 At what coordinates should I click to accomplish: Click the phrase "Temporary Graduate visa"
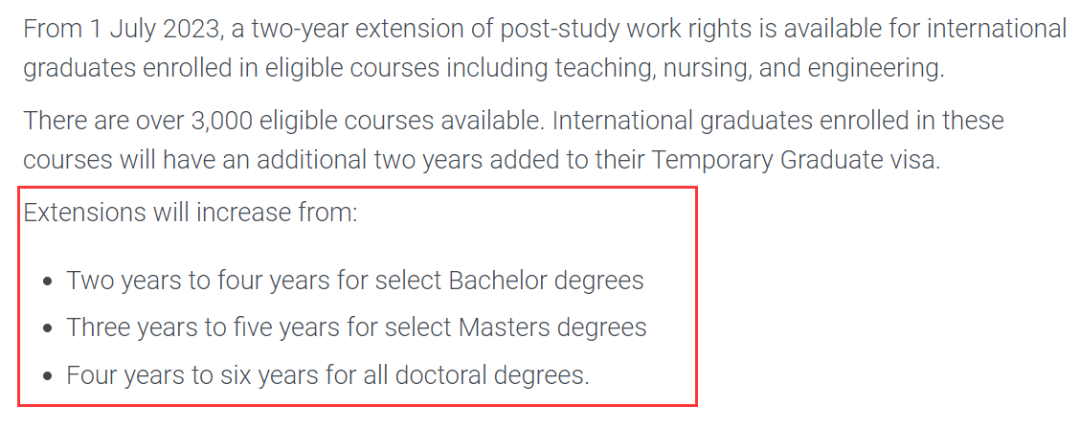(x=794, y=160)
